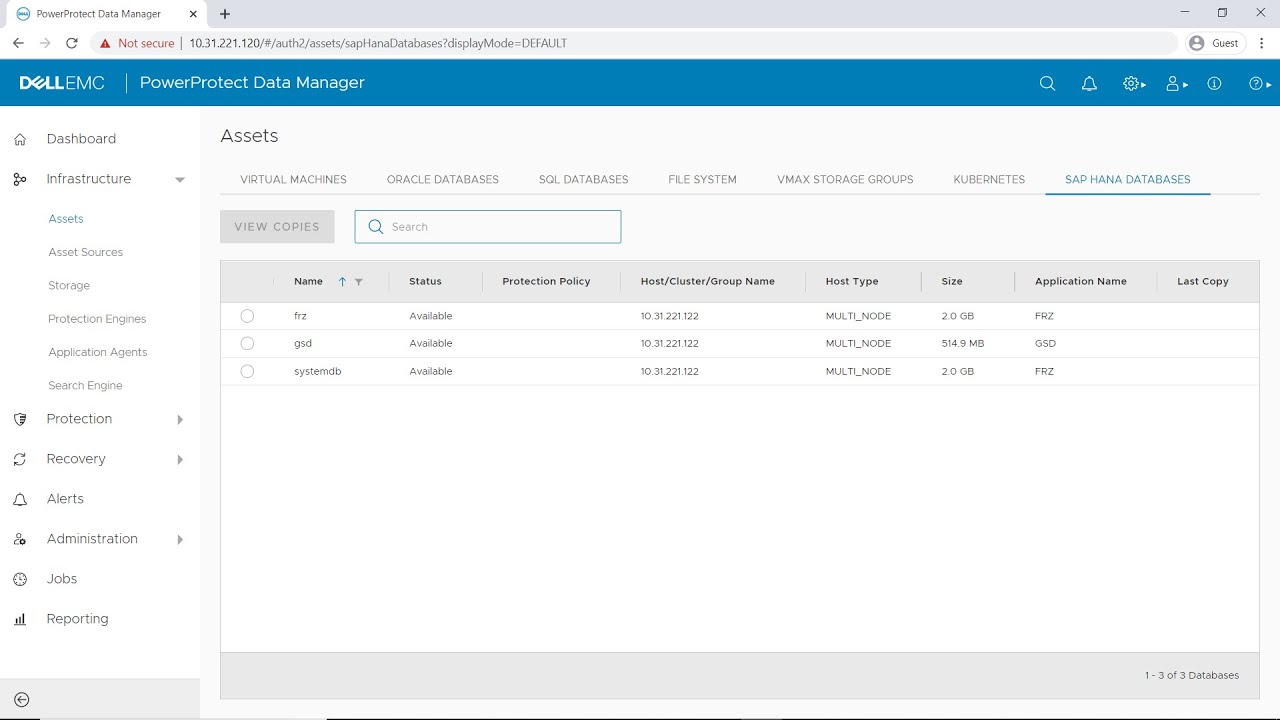
Task: Select the systemdb database radio button
Action: (x=247, y=371)
